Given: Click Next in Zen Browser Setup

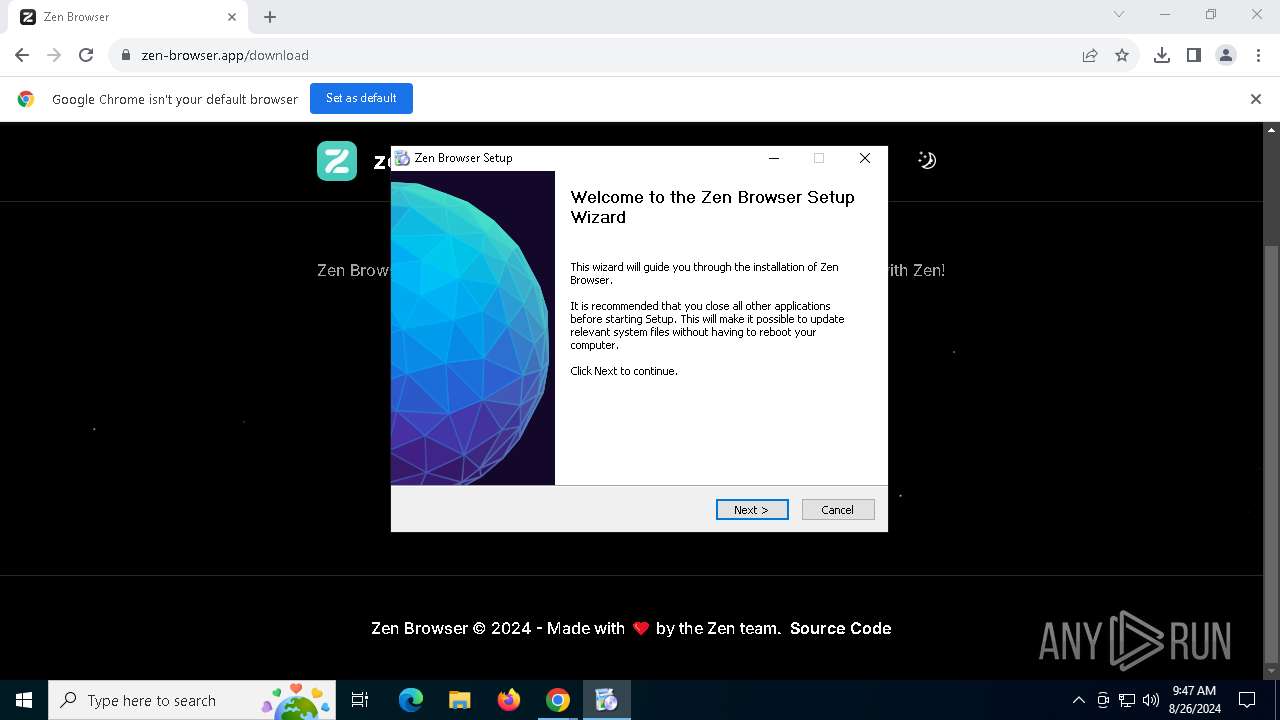Looking at the screenshot, I should click(752, 510).
